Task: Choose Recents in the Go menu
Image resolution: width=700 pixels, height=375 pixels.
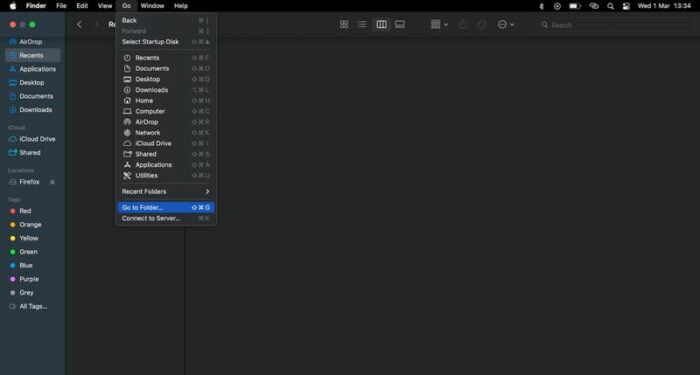Action: pos(166,58)
